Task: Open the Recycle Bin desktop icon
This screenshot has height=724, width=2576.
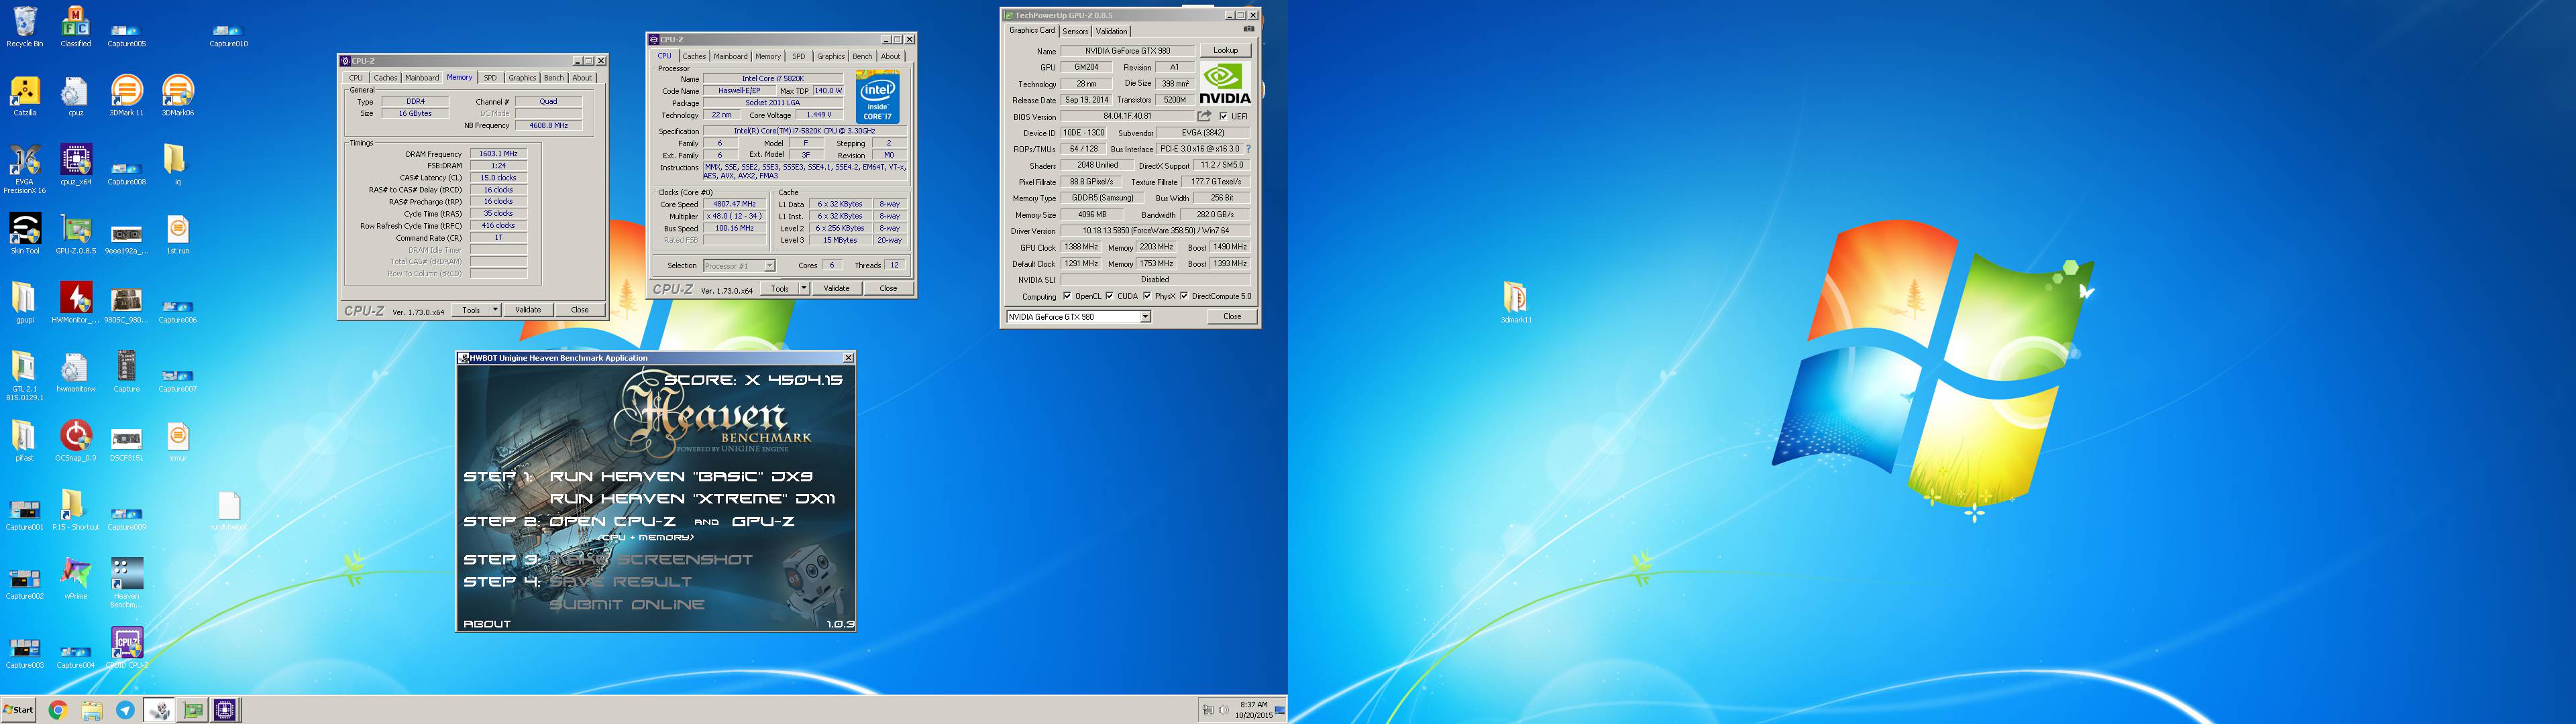Action: (x=25, y=27)
